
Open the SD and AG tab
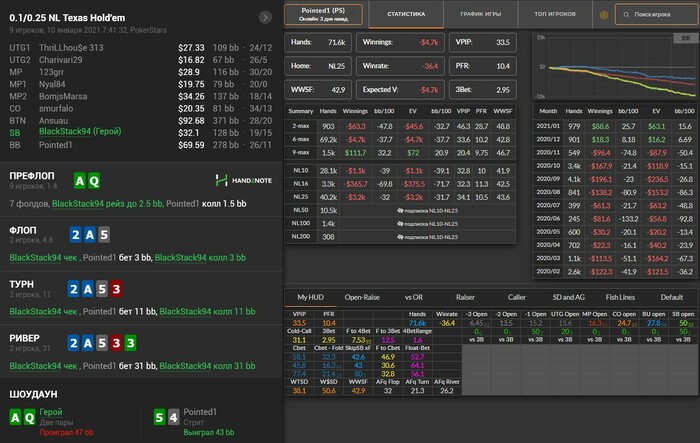[568, 297]
